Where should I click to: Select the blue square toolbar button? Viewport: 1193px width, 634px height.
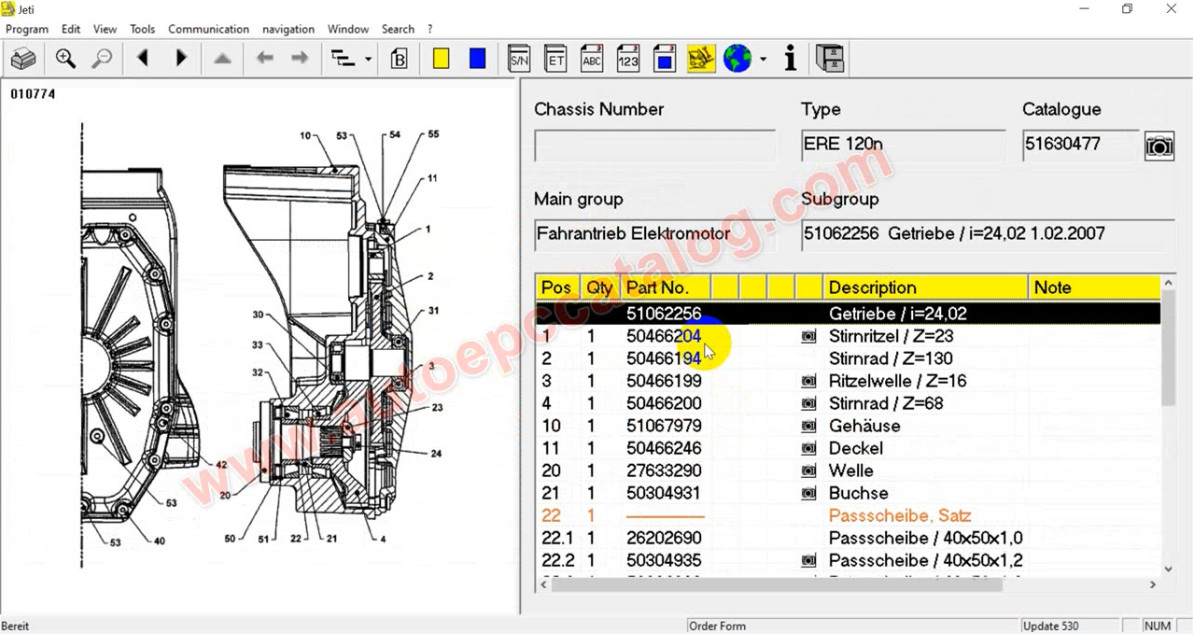478,59
